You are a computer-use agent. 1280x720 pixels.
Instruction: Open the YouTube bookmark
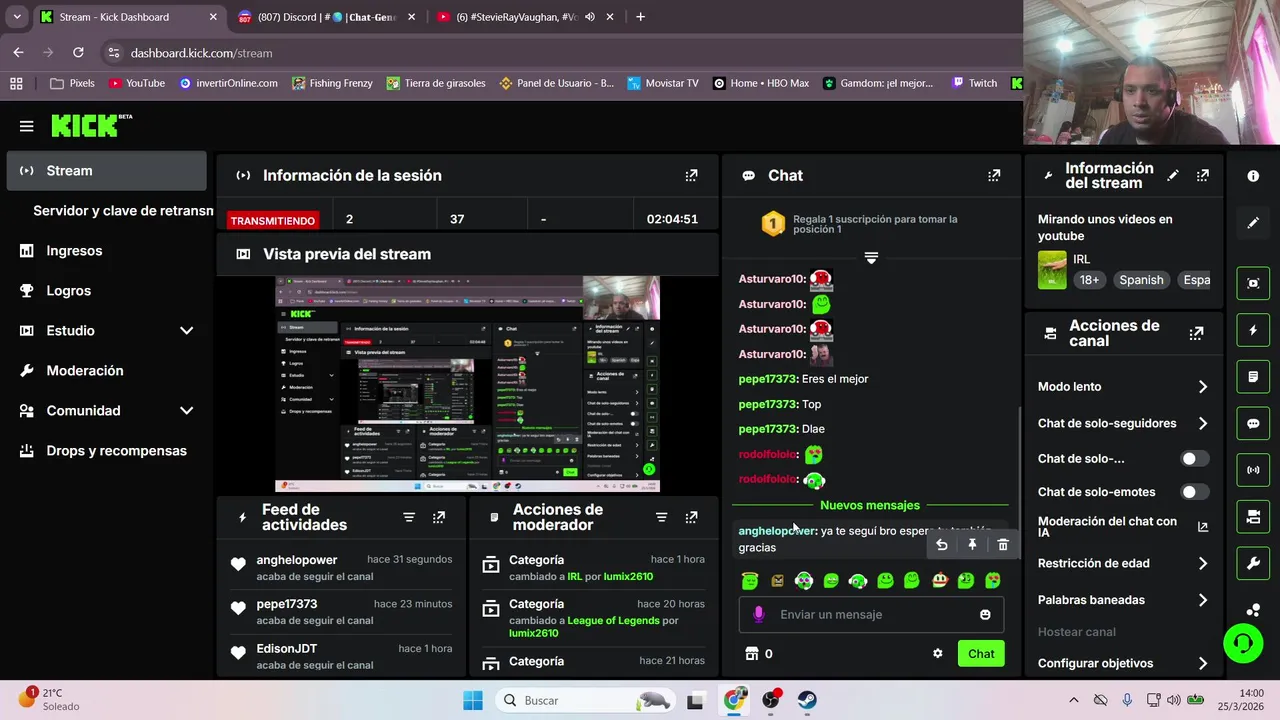[137, 83]
